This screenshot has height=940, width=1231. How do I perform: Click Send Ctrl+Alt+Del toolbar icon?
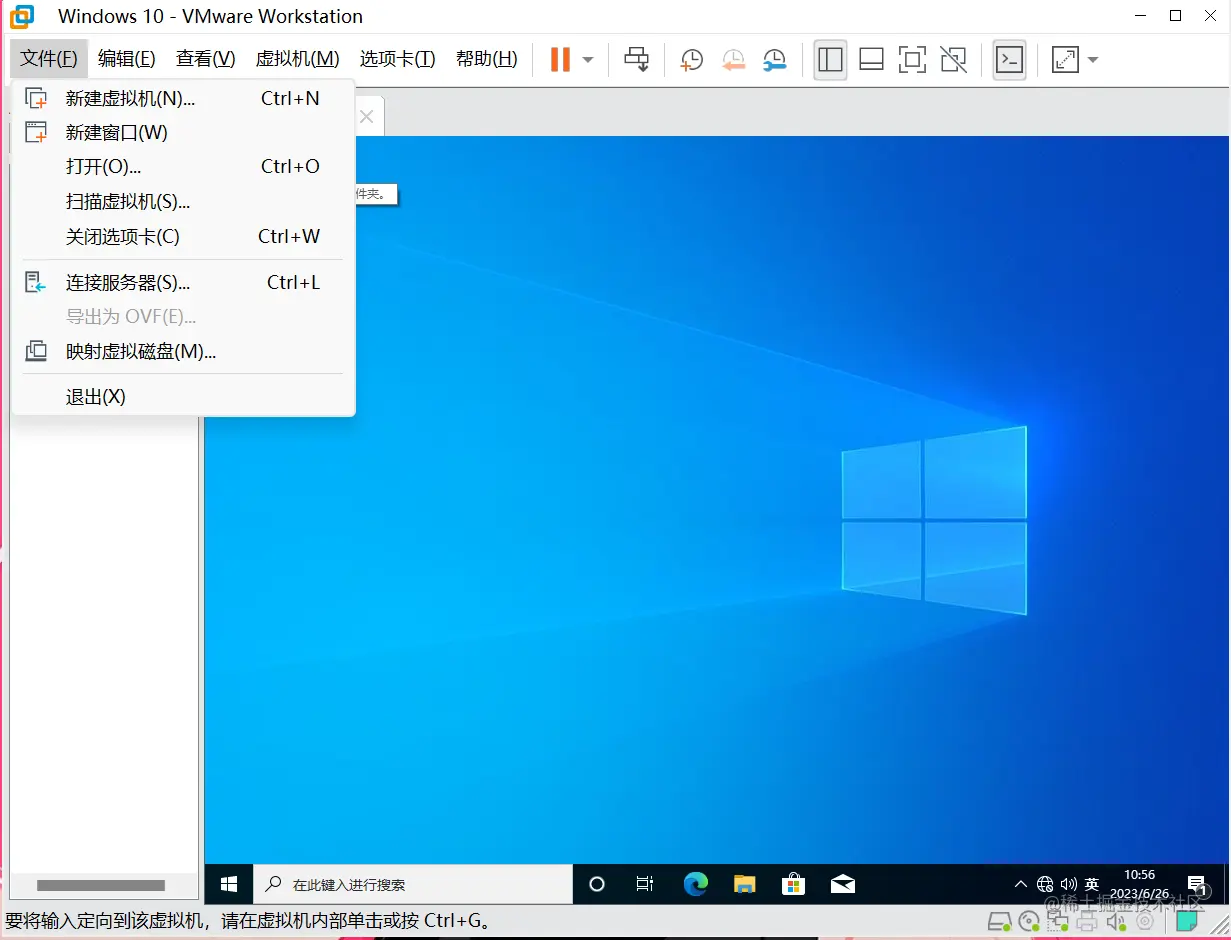(x=636, y=60)
